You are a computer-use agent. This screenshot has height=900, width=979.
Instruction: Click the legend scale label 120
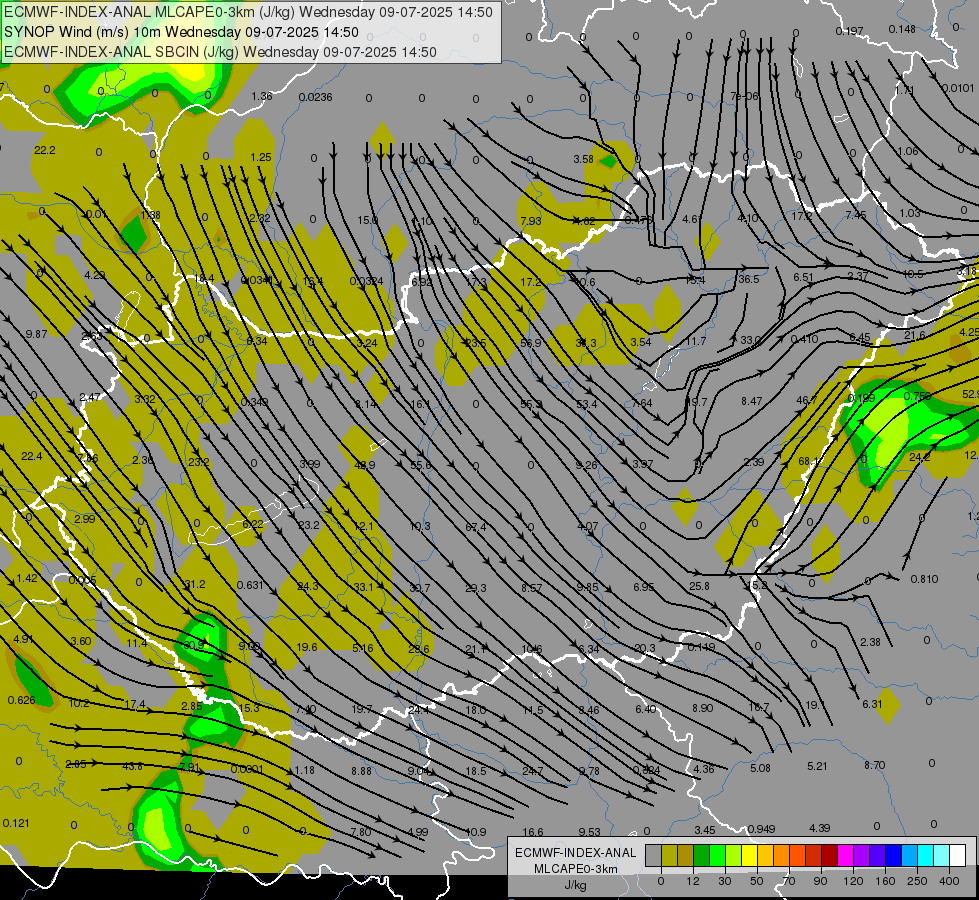853,881
